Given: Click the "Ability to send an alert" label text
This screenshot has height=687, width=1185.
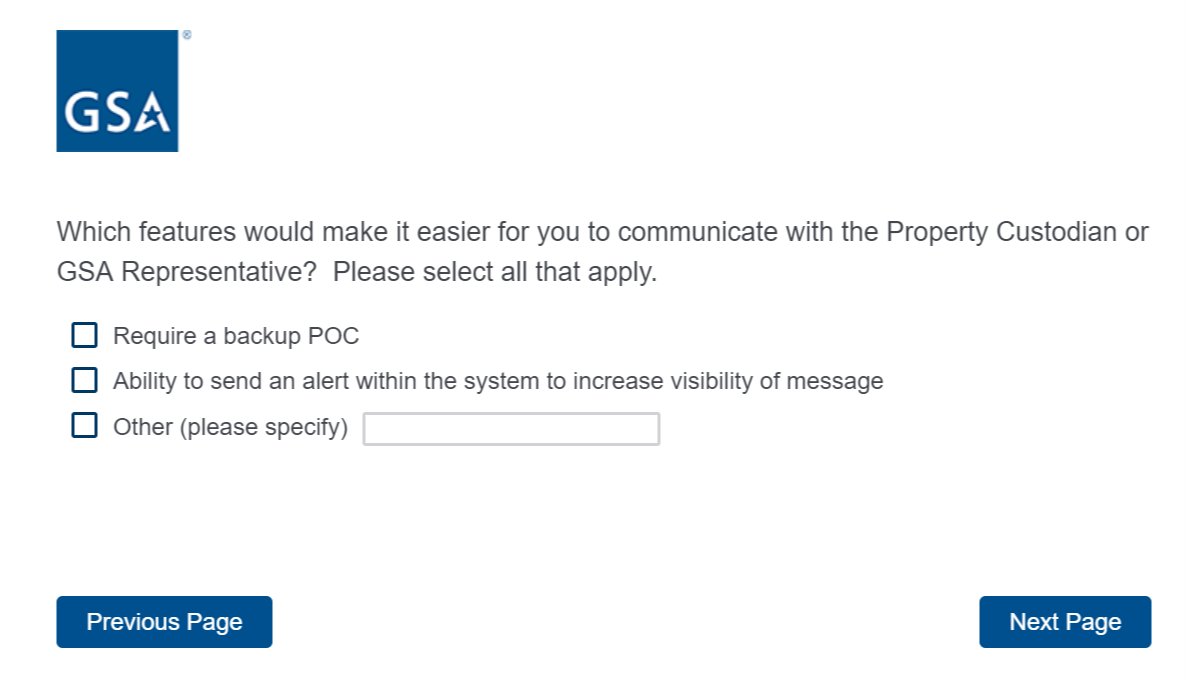Looking at the screenshot, I should click(x=498, y=381).
